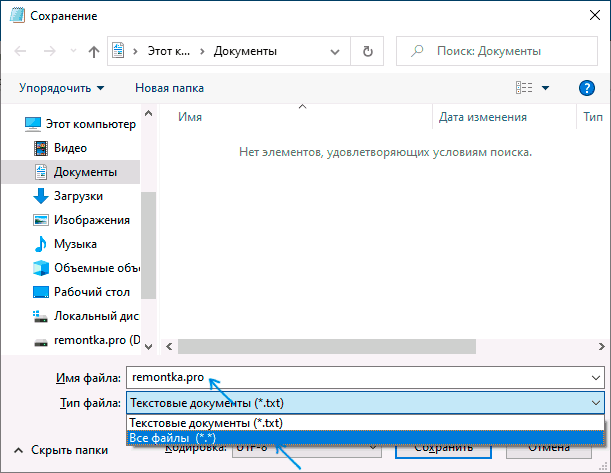Change view using the view layout icon
This screenshot has width=611, height=473.
coord(524,88)
